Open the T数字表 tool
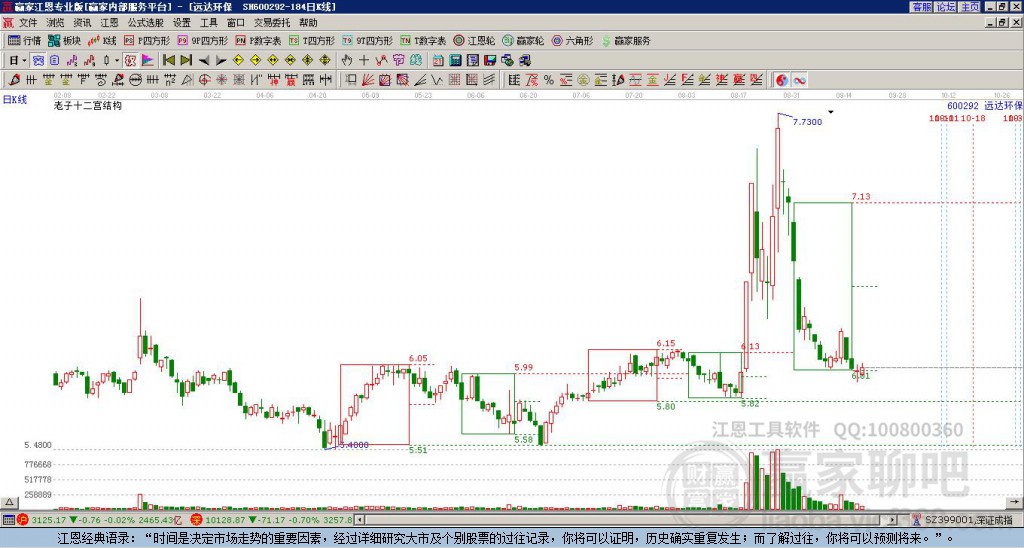The width and height of the screenshot is (1024, 548). pos(423,40)
